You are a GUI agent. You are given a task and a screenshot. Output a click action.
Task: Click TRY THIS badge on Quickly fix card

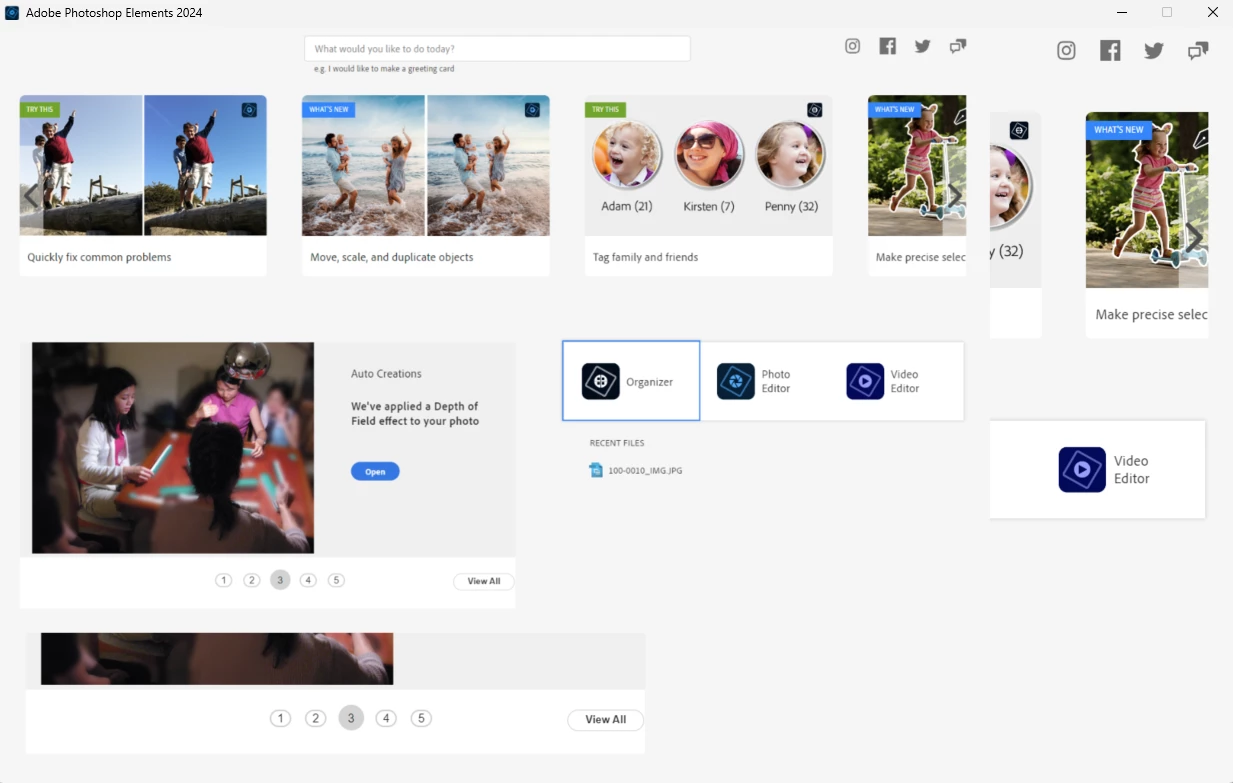click(x=40, y=109)
